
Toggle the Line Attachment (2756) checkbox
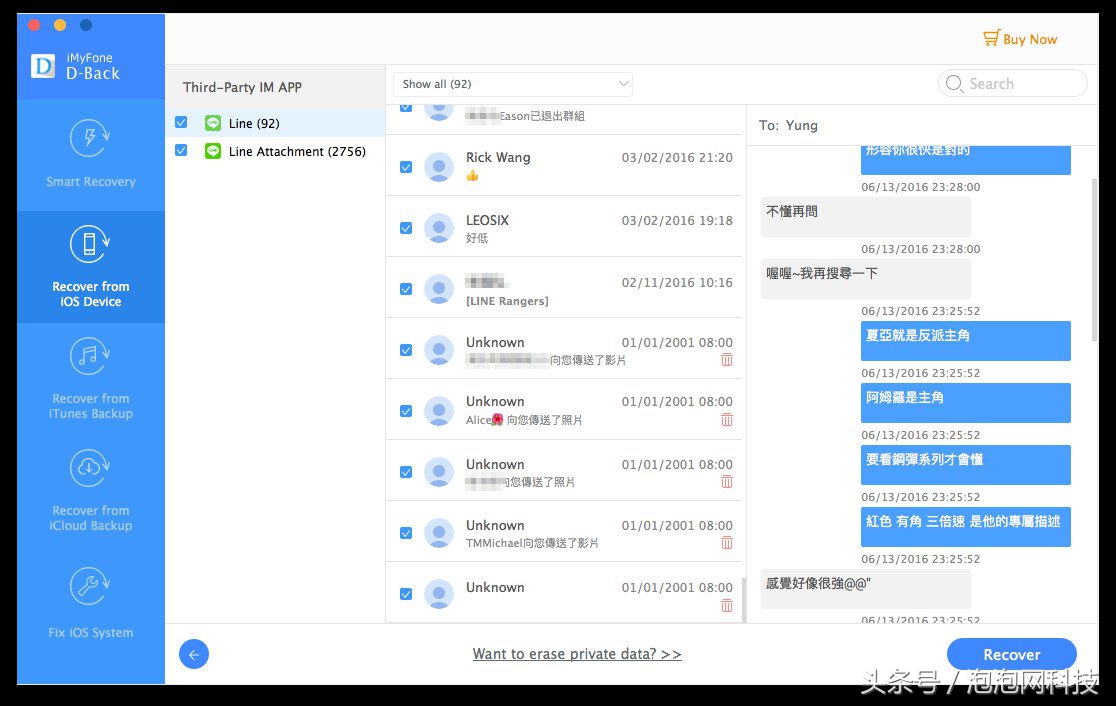pos(181,151)
